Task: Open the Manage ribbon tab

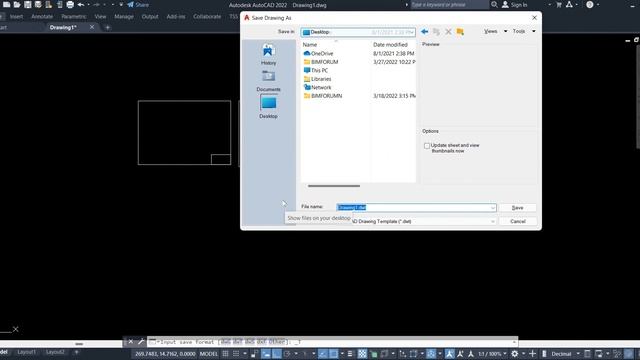Action: (x=124, y=17)
